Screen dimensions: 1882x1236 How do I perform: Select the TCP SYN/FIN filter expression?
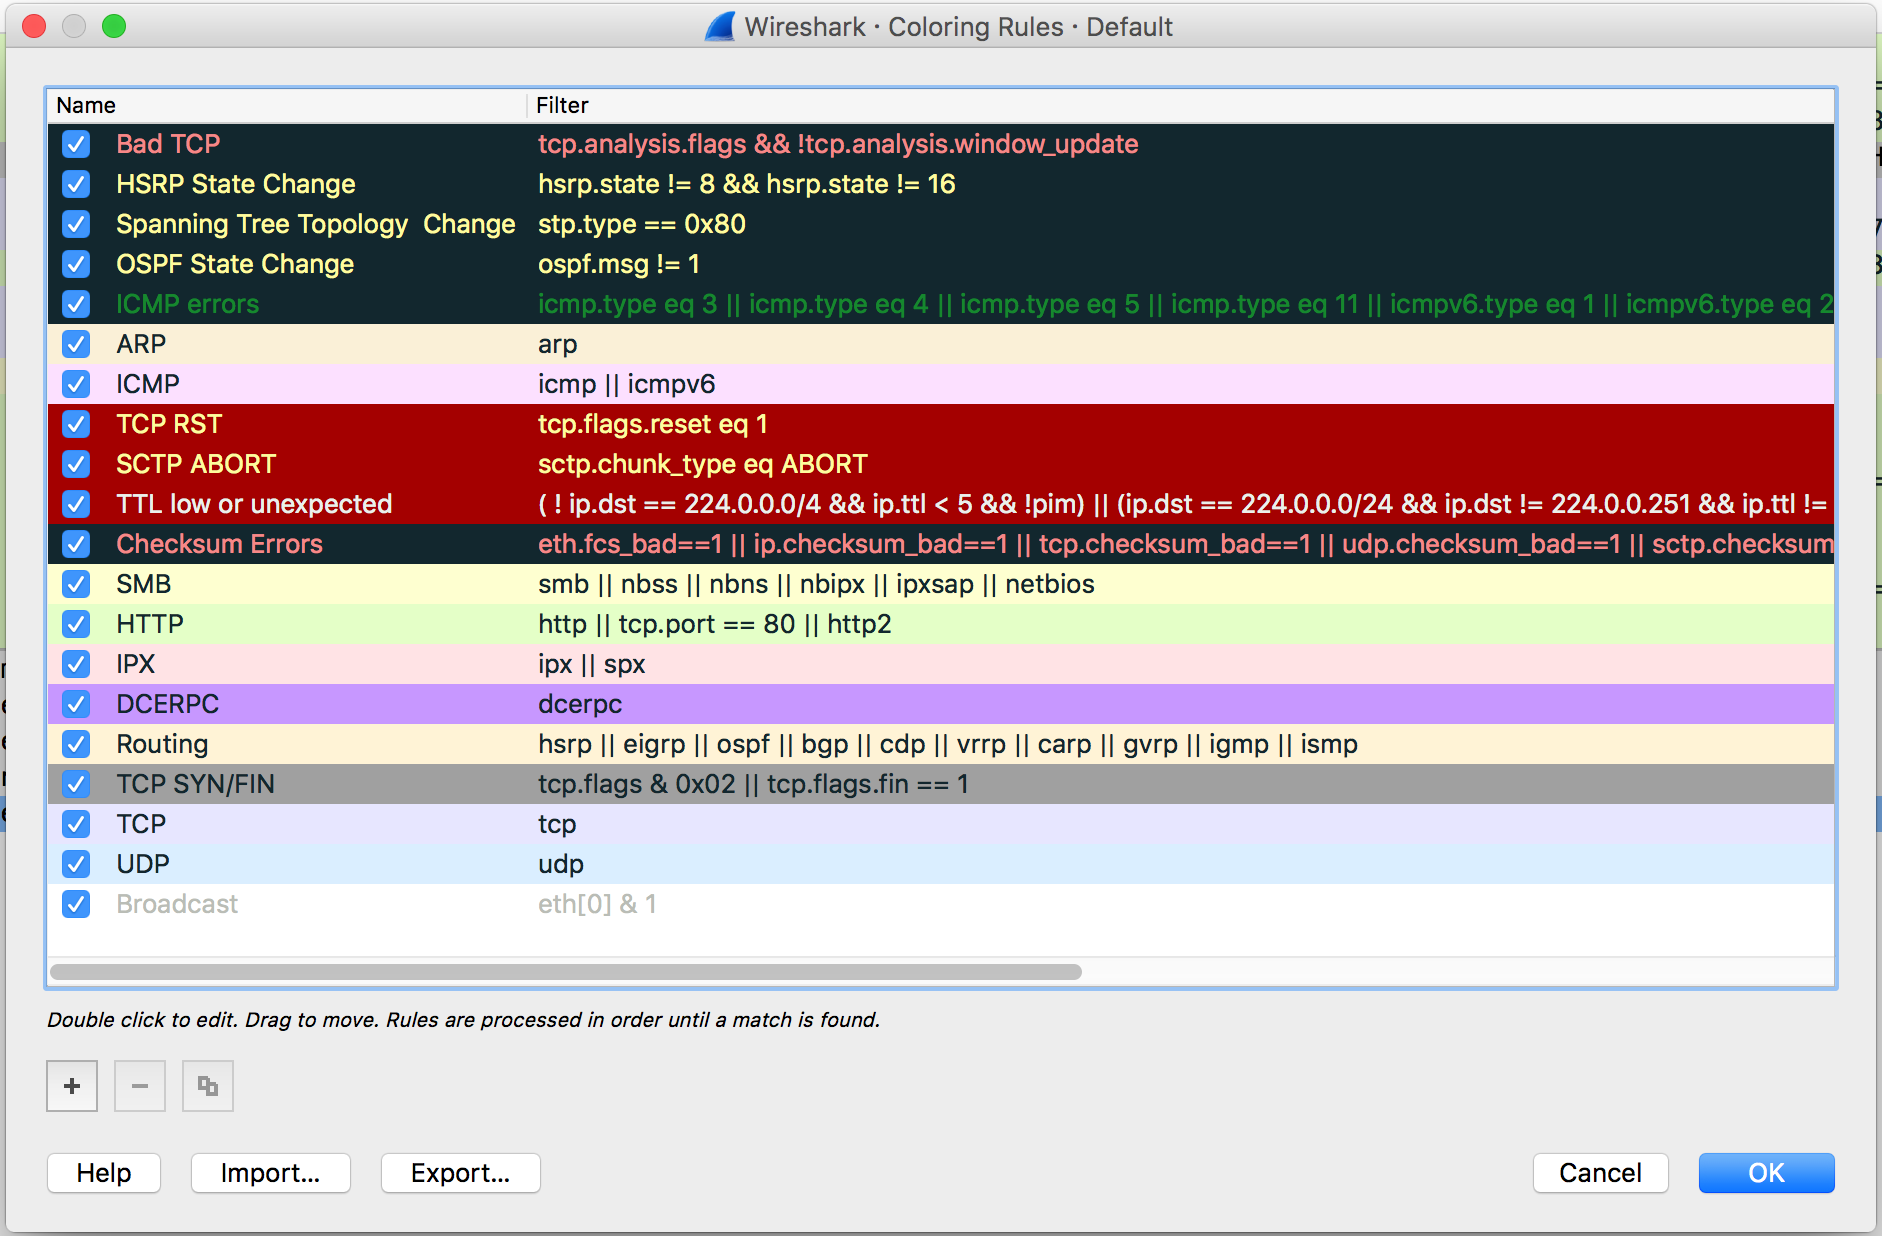coord(753,784)
